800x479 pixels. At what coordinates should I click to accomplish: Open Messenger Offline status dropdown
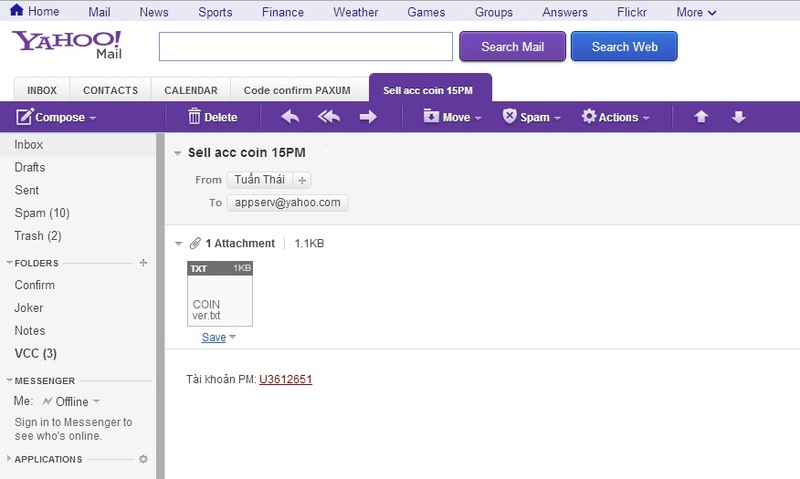(x=96, y=401)
